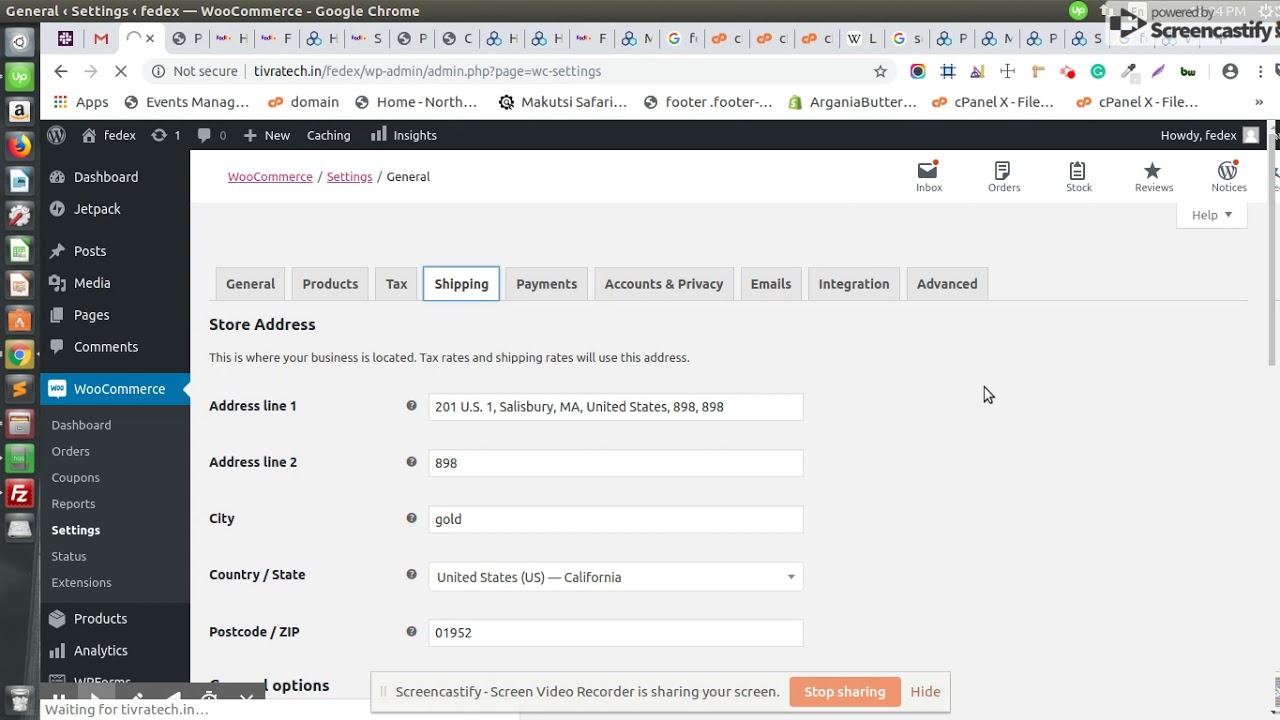Expand the Country / State dropdown
The image size is (1280, 720).
pyautogui.click(x=615, y=577)
